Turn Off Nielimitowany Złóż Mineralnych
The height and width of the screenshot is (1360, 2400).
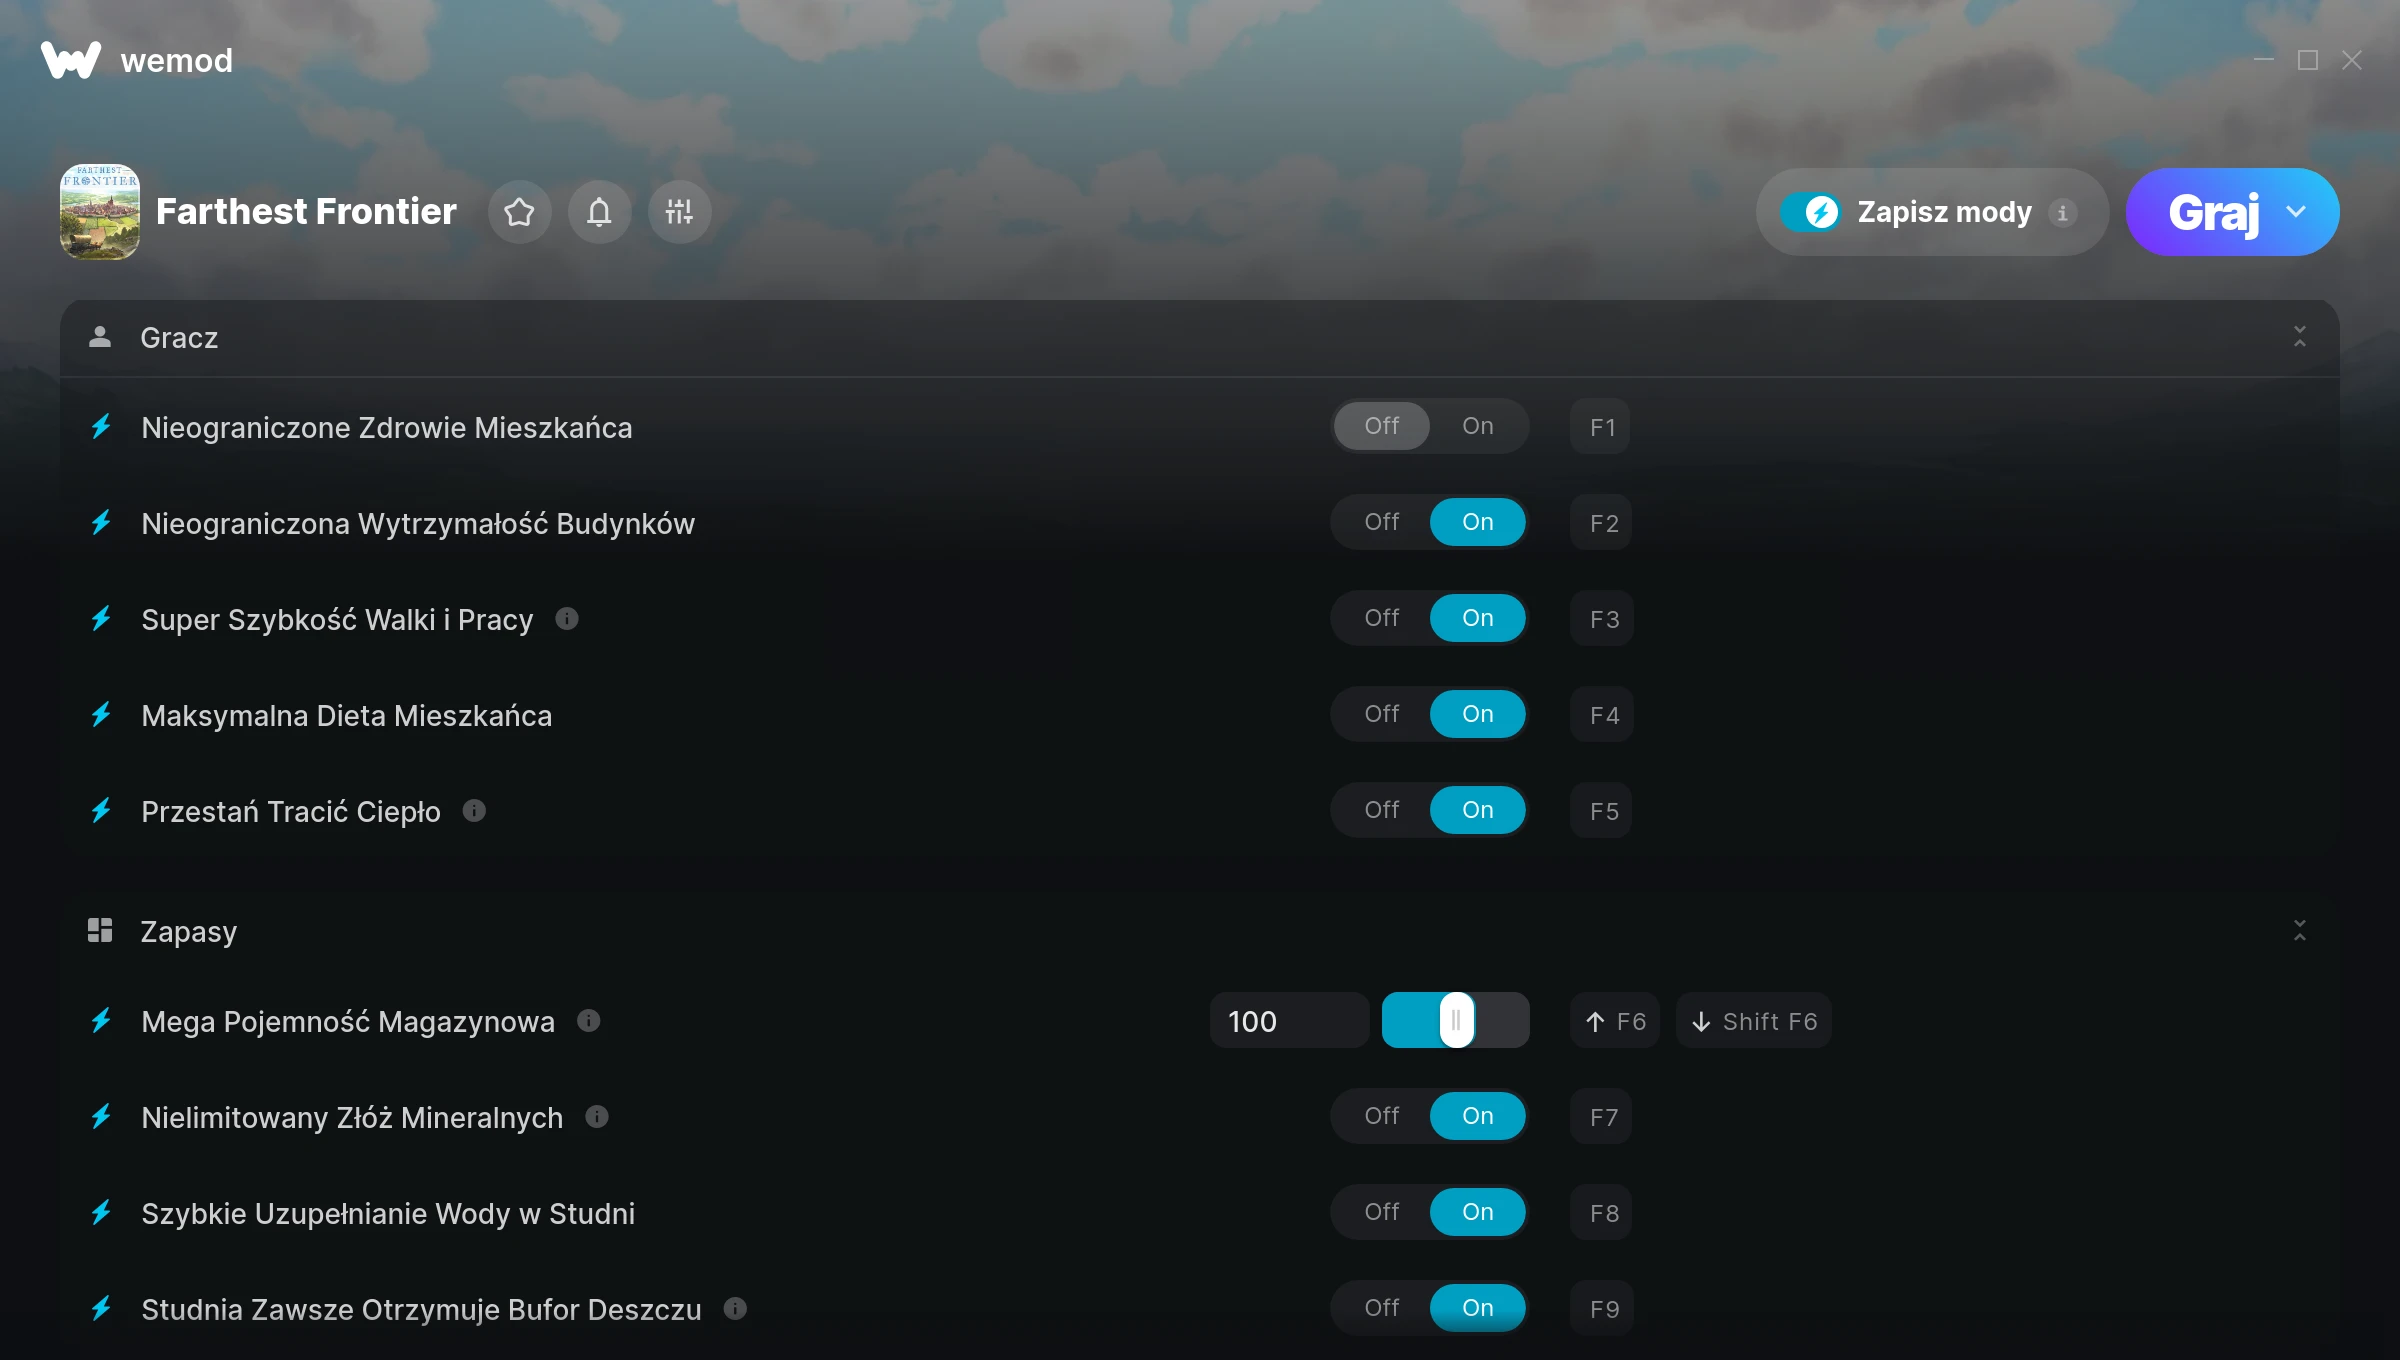point(1382,1116)
